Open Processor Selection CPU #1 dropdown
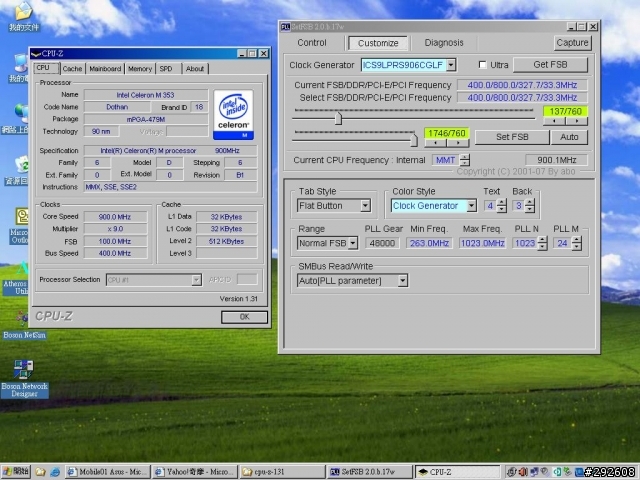 pyautogui.click(x=196, y=280)
